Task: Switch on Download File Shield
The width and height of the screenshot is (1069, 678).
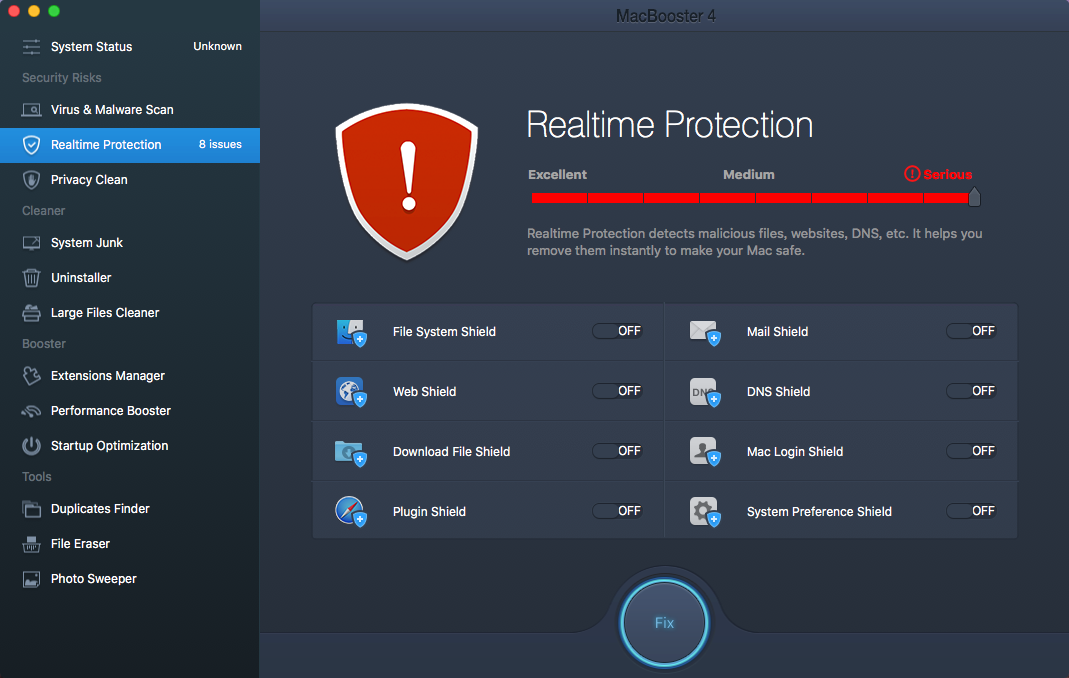Action: pos(617,451)
